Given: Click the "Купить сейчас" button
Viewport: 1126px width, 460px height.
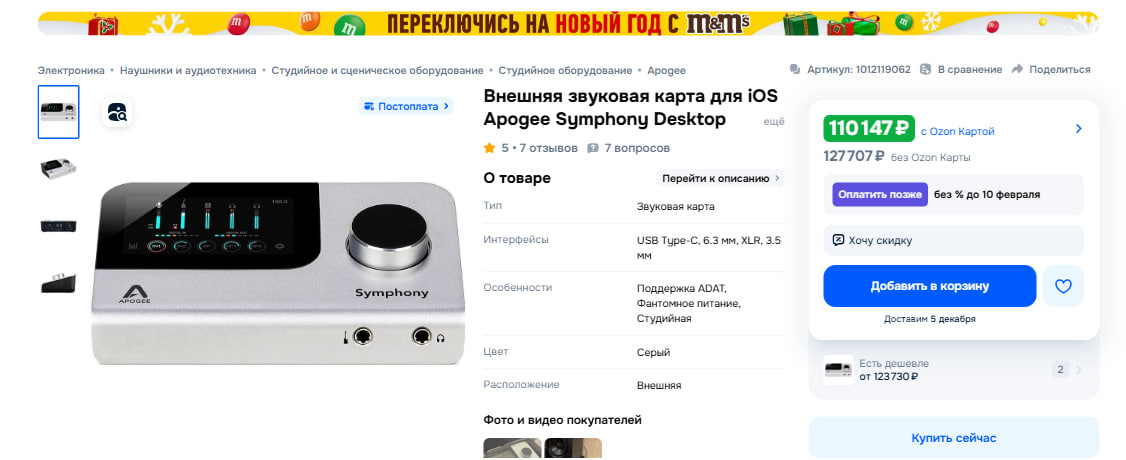Looking at the screenshot, I should (954, 438).
